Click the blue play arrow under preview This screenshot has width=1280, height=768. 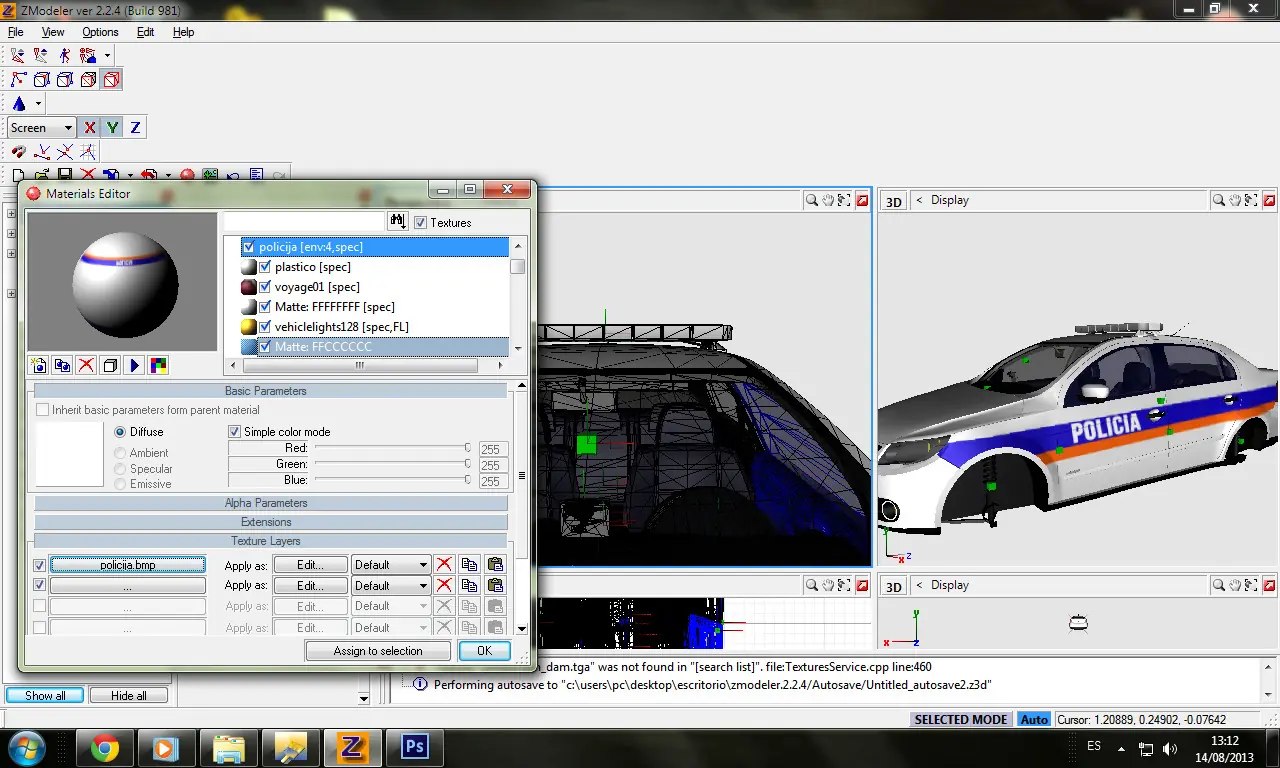pyautogui.click(x=134, y=365)
